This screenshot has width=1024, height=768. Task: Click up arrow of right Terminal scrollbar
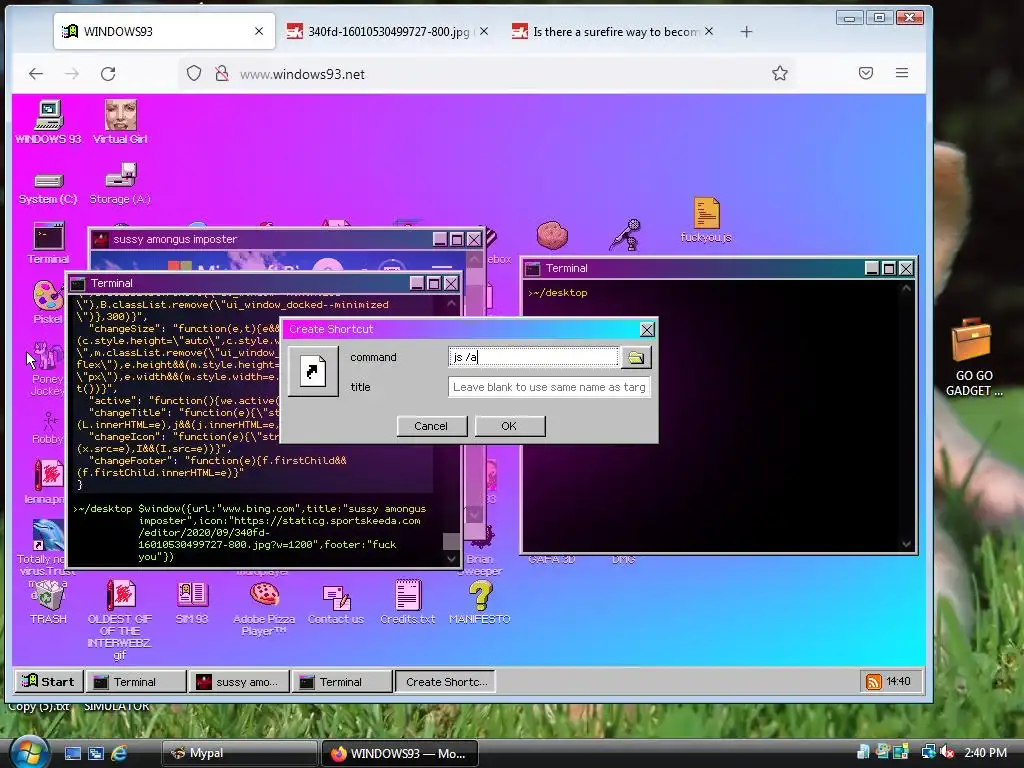(906, 288)
